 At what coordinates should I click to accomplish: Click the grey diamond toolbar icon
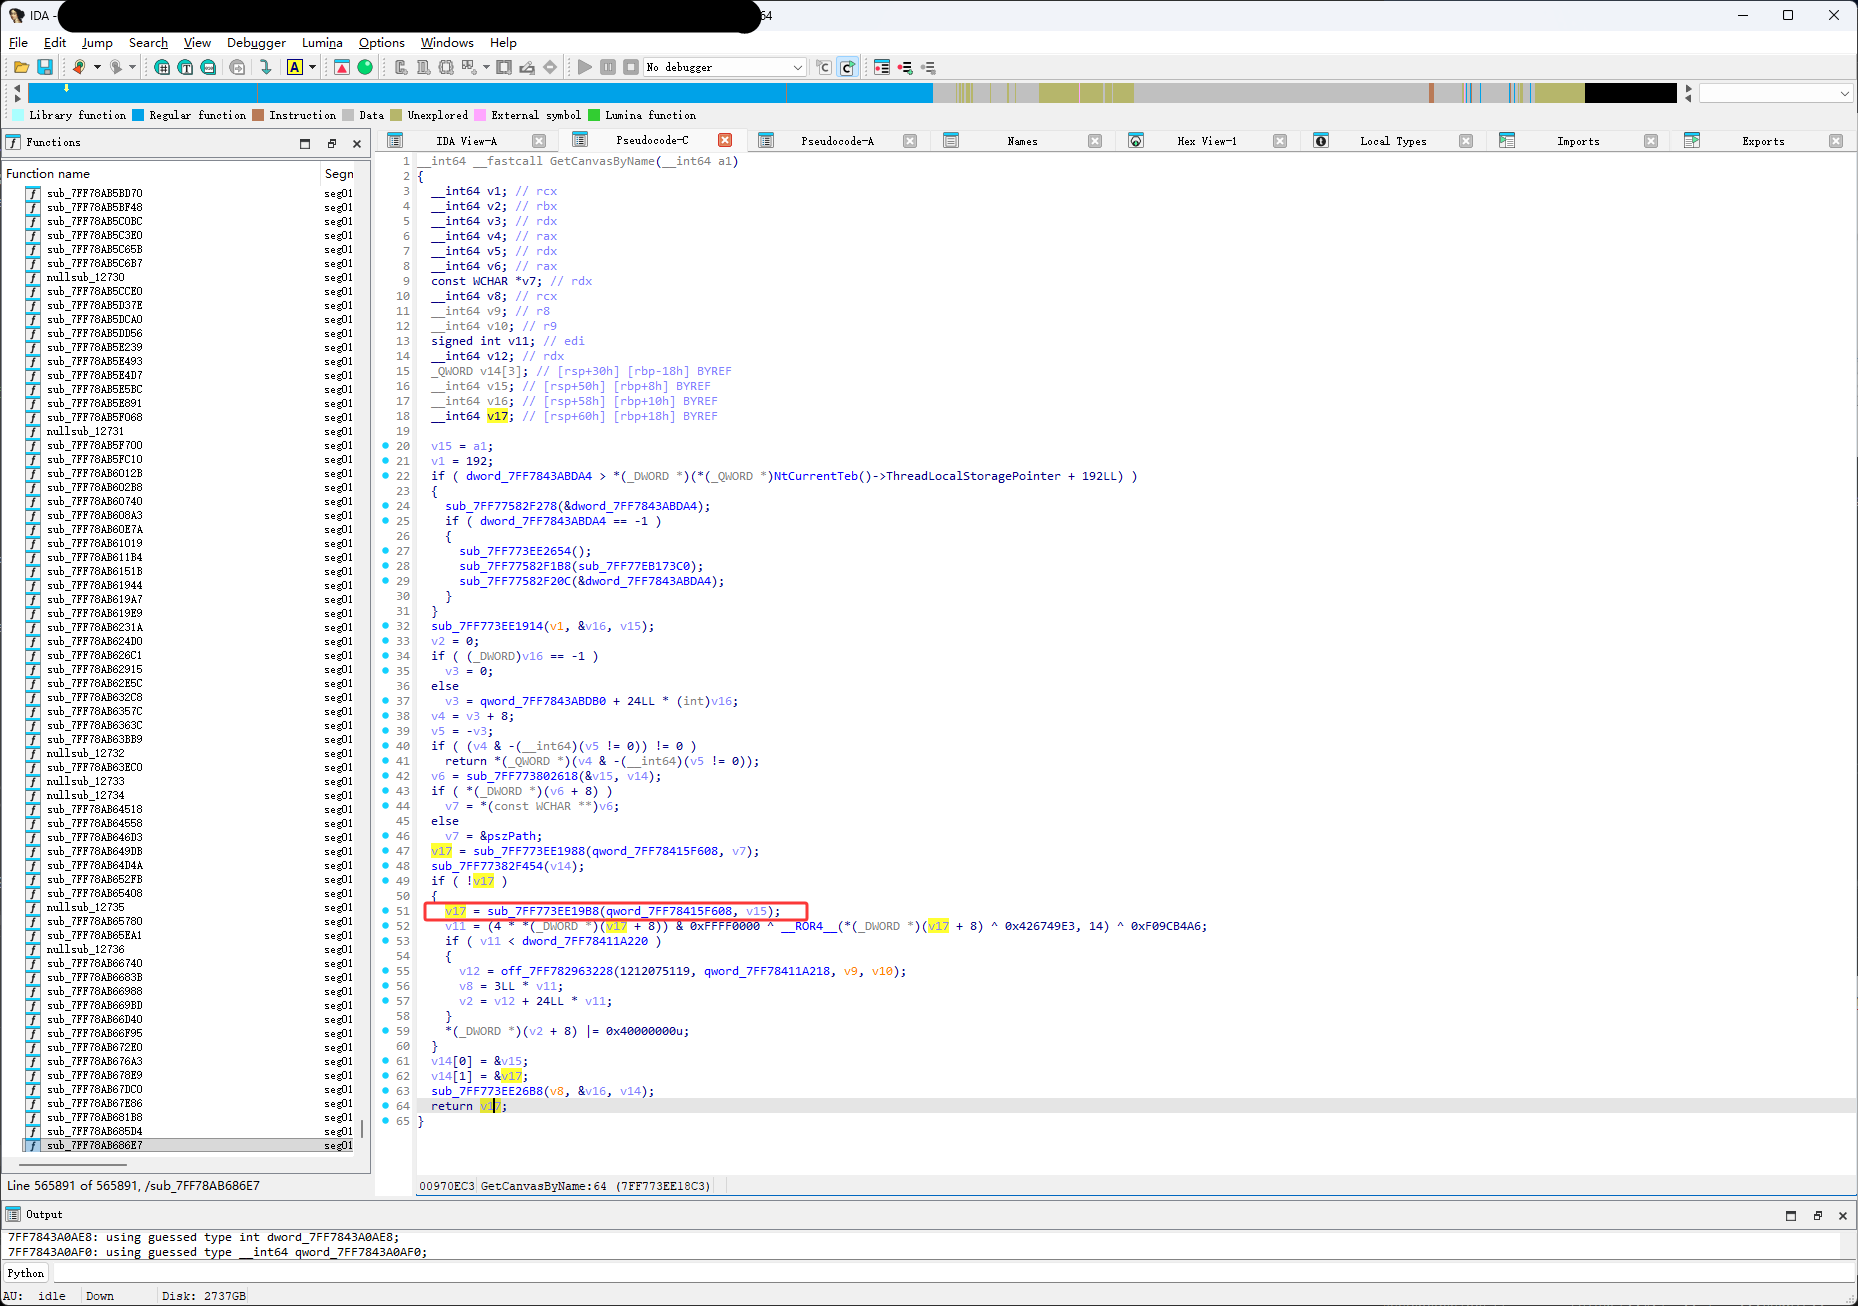550,67
